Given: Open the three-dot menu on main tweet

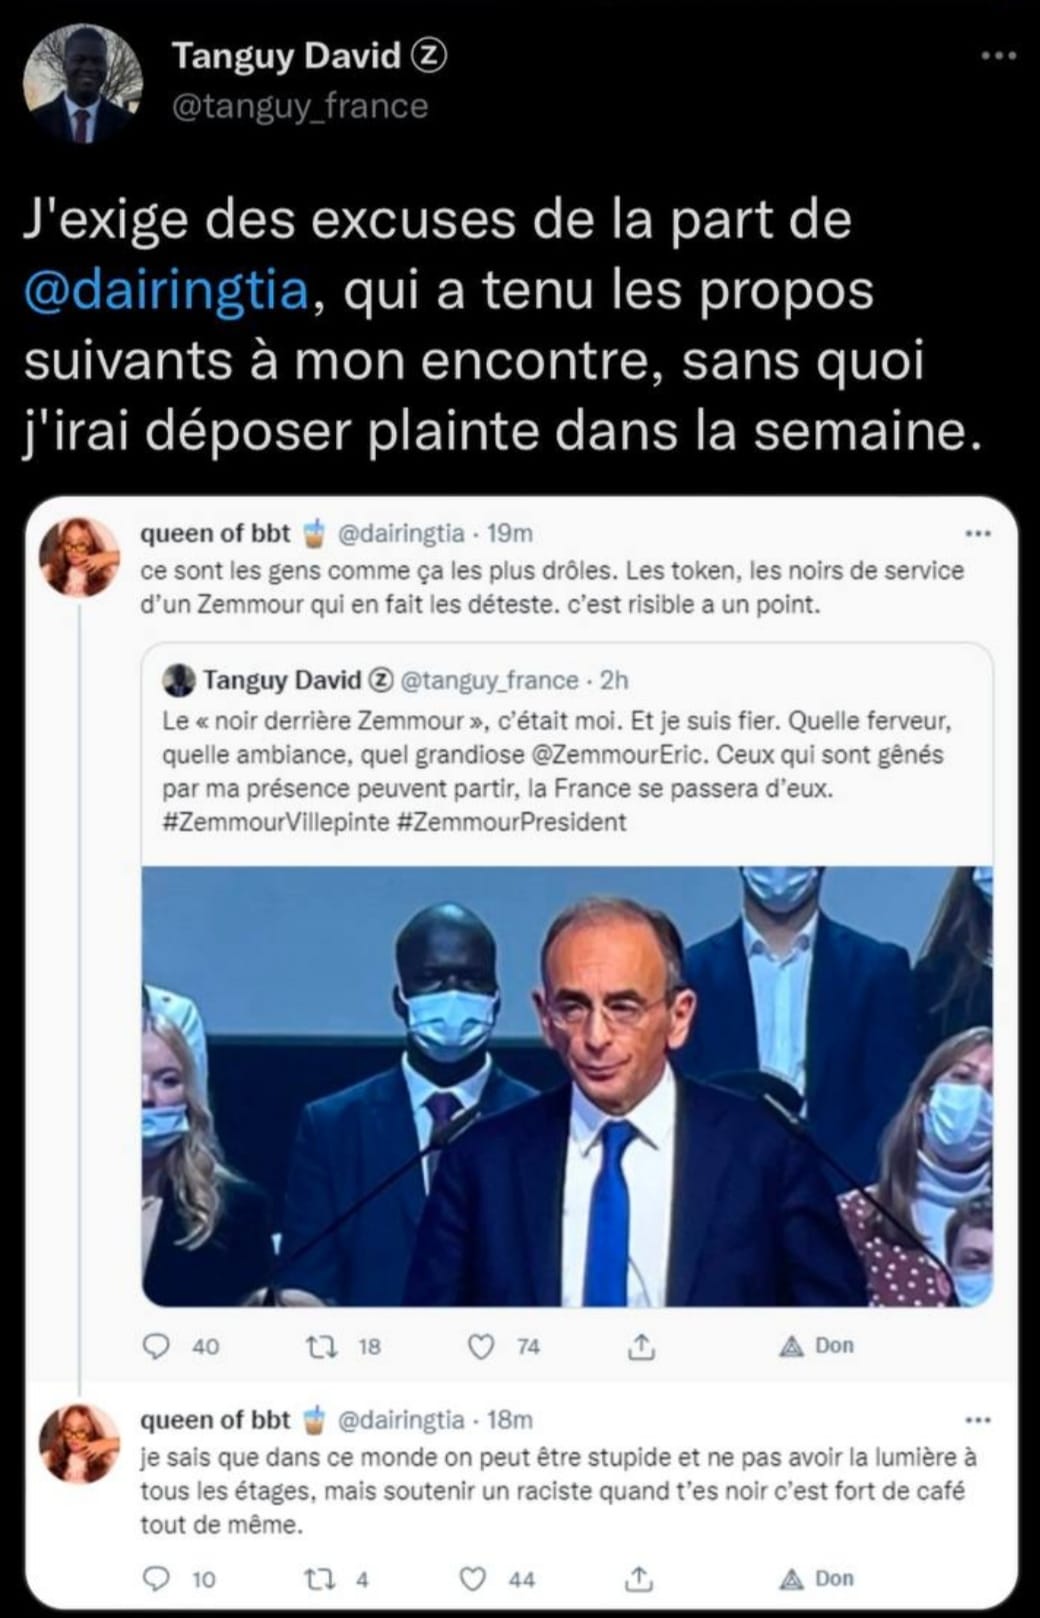Looking at the screenshot, I should tap(998, 57).
